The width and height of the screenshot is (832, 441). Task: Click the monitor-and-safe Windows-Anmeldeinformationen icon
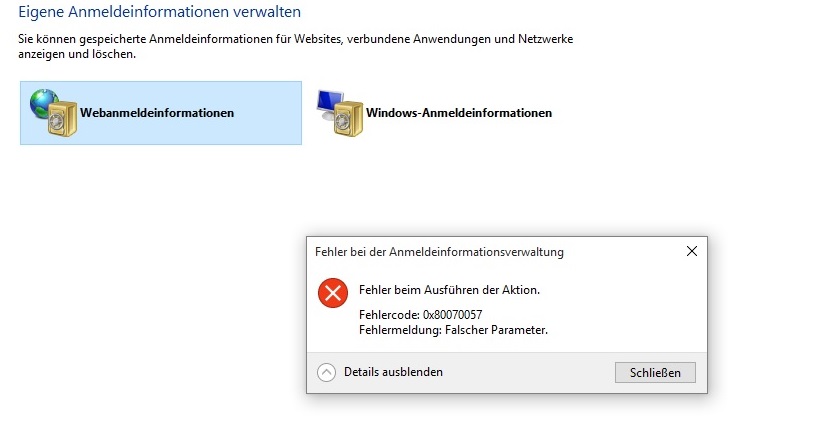click(x=340, y=113)
